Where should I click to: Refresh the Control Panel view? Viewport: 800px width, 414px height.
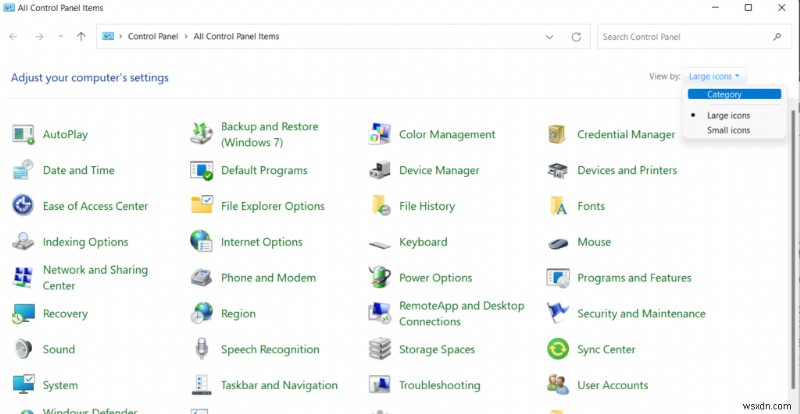(x=576, y=37)
